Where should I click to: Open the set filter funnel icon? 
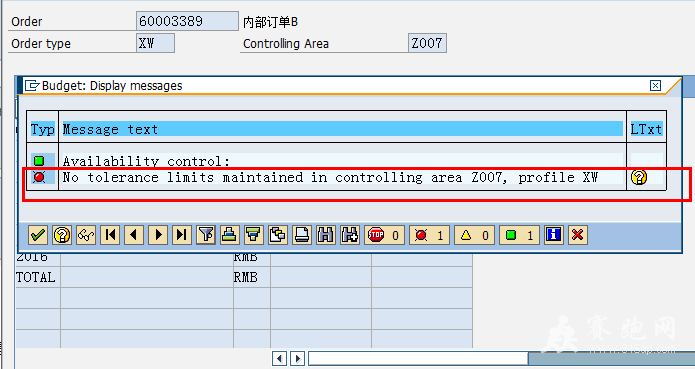point(206,235)
